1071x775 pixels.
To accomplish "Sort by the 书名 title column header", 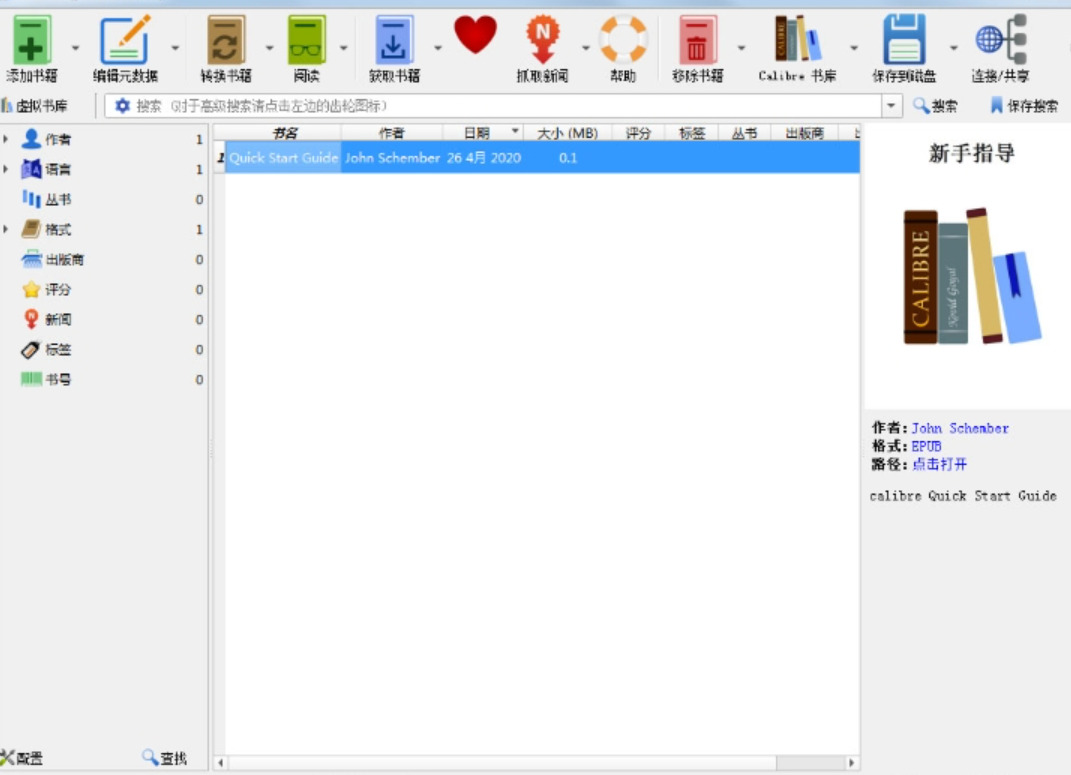I will [x=284, y=132].
